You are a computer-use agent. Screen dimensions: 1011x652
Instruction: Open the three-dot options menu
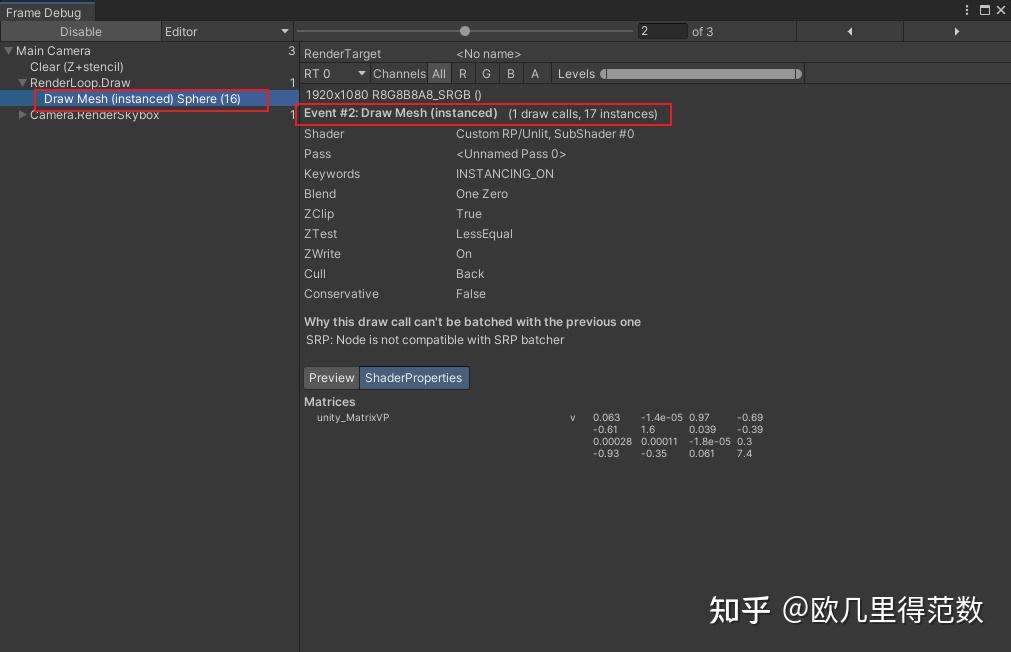pos(966,9)
